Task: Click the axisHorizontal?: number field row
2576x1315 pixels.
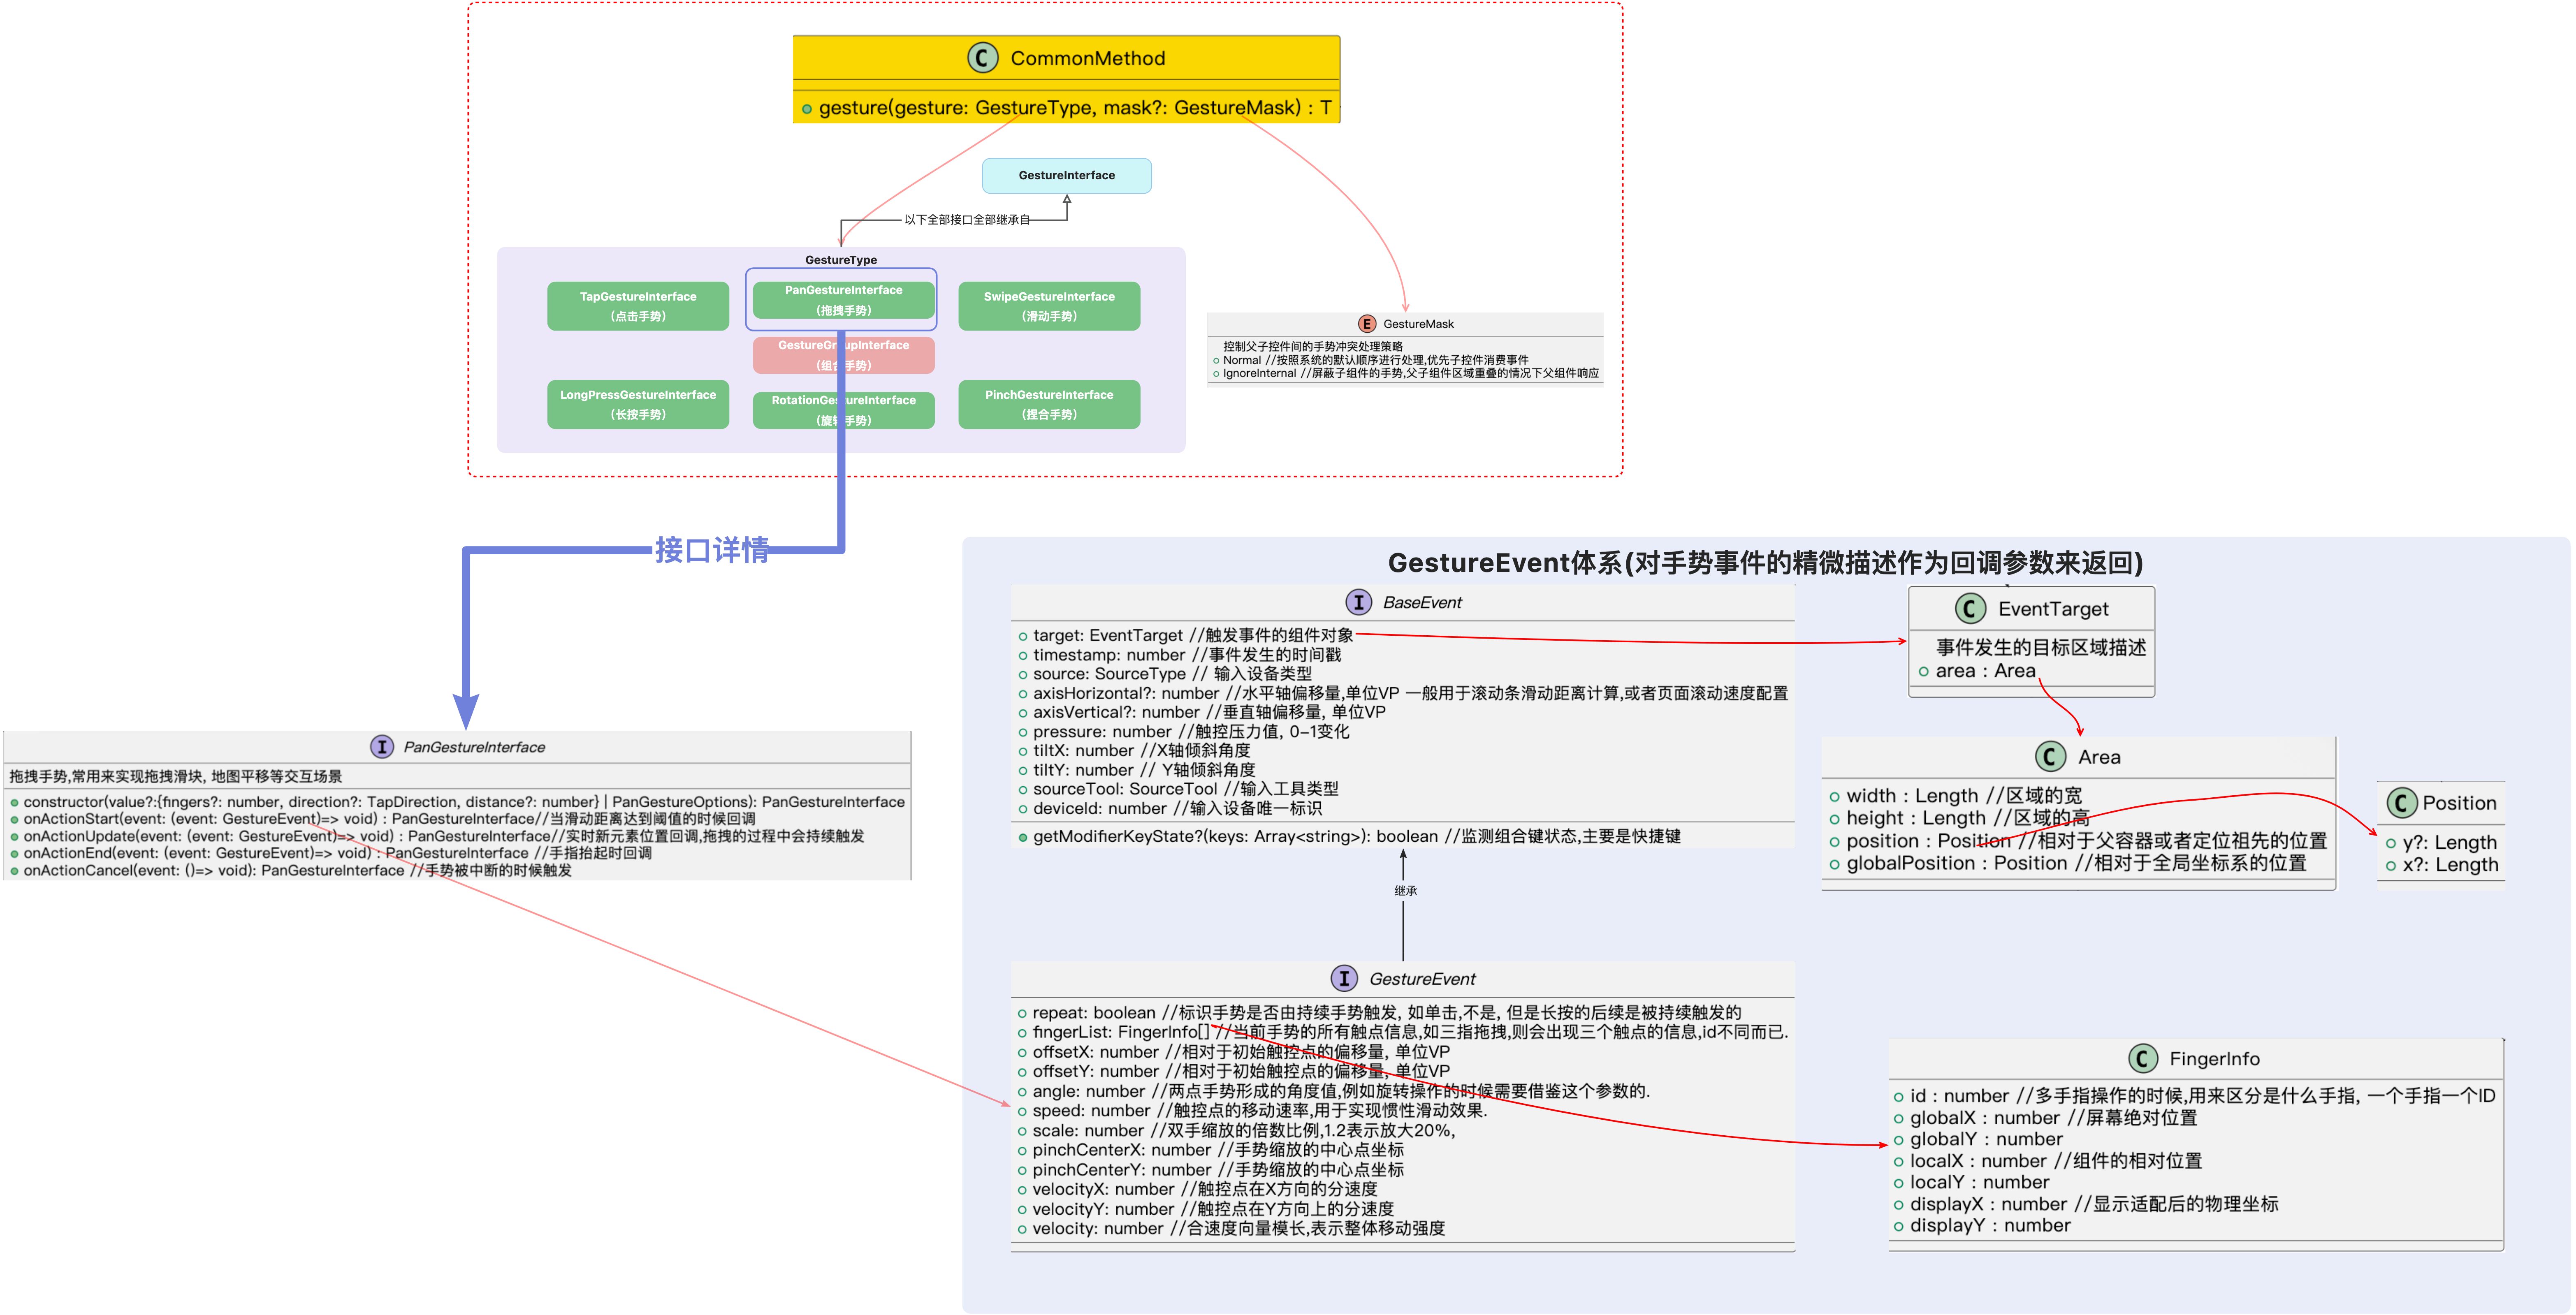Action: (x=1403, y=693)
